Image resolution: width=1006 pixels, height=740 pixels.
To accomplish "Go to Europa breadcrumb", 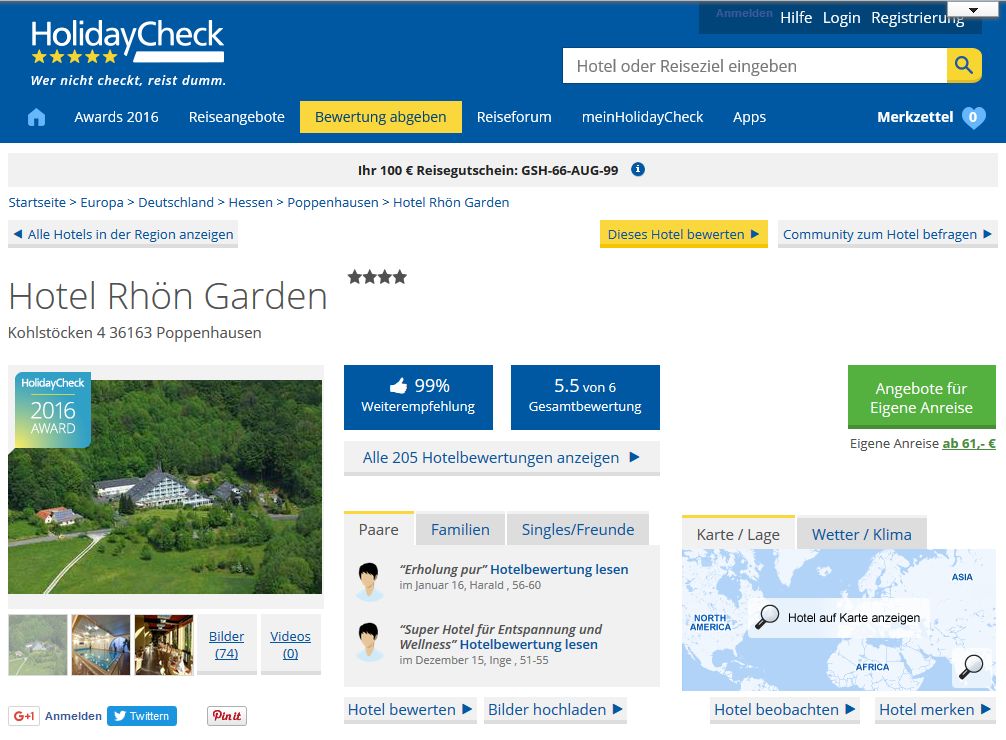I will (x=101, y=202).
